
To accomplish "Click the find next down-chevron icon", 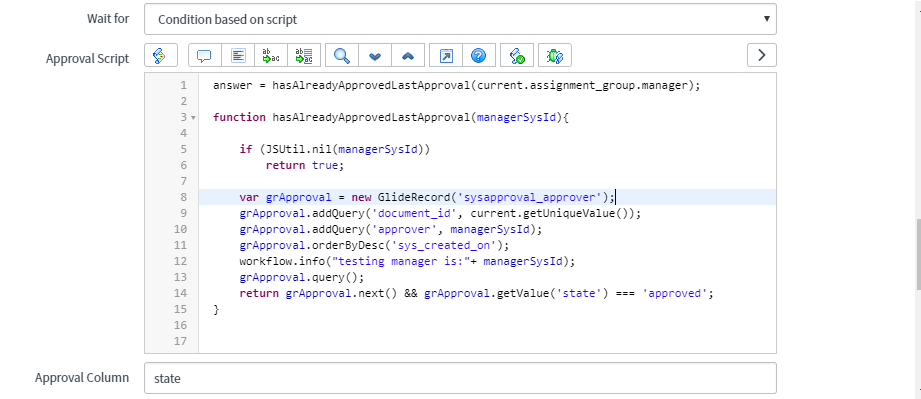I will coord(375,55).
